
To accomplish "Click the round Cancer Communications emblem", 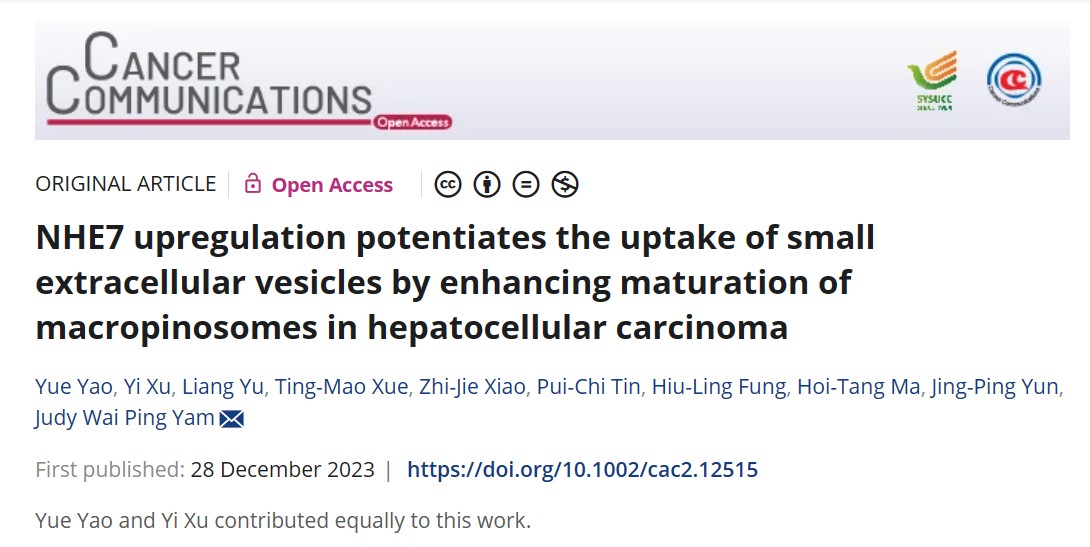I will click(1013, 80).
